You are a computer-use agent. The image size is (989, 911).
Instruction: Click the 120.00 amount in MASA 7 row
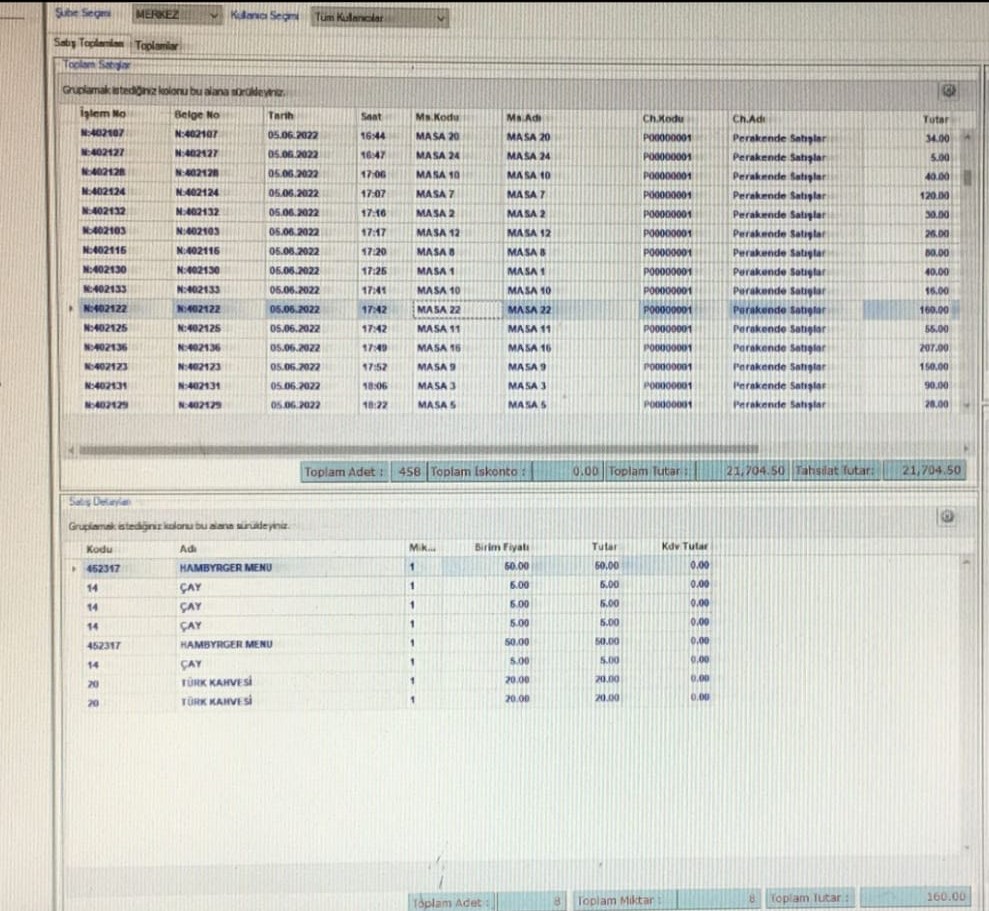tap(934, 196)
